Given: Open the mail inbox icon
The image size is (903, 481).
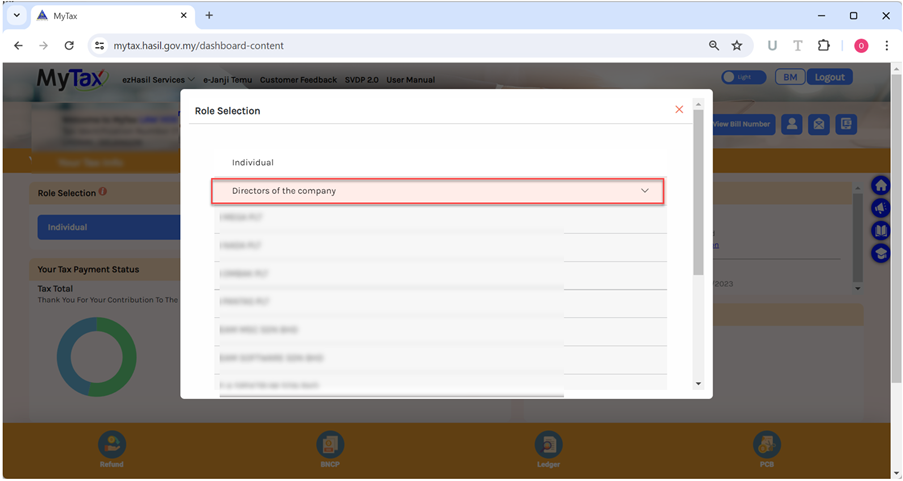Looking at the screenshot, I should [819, 124].
